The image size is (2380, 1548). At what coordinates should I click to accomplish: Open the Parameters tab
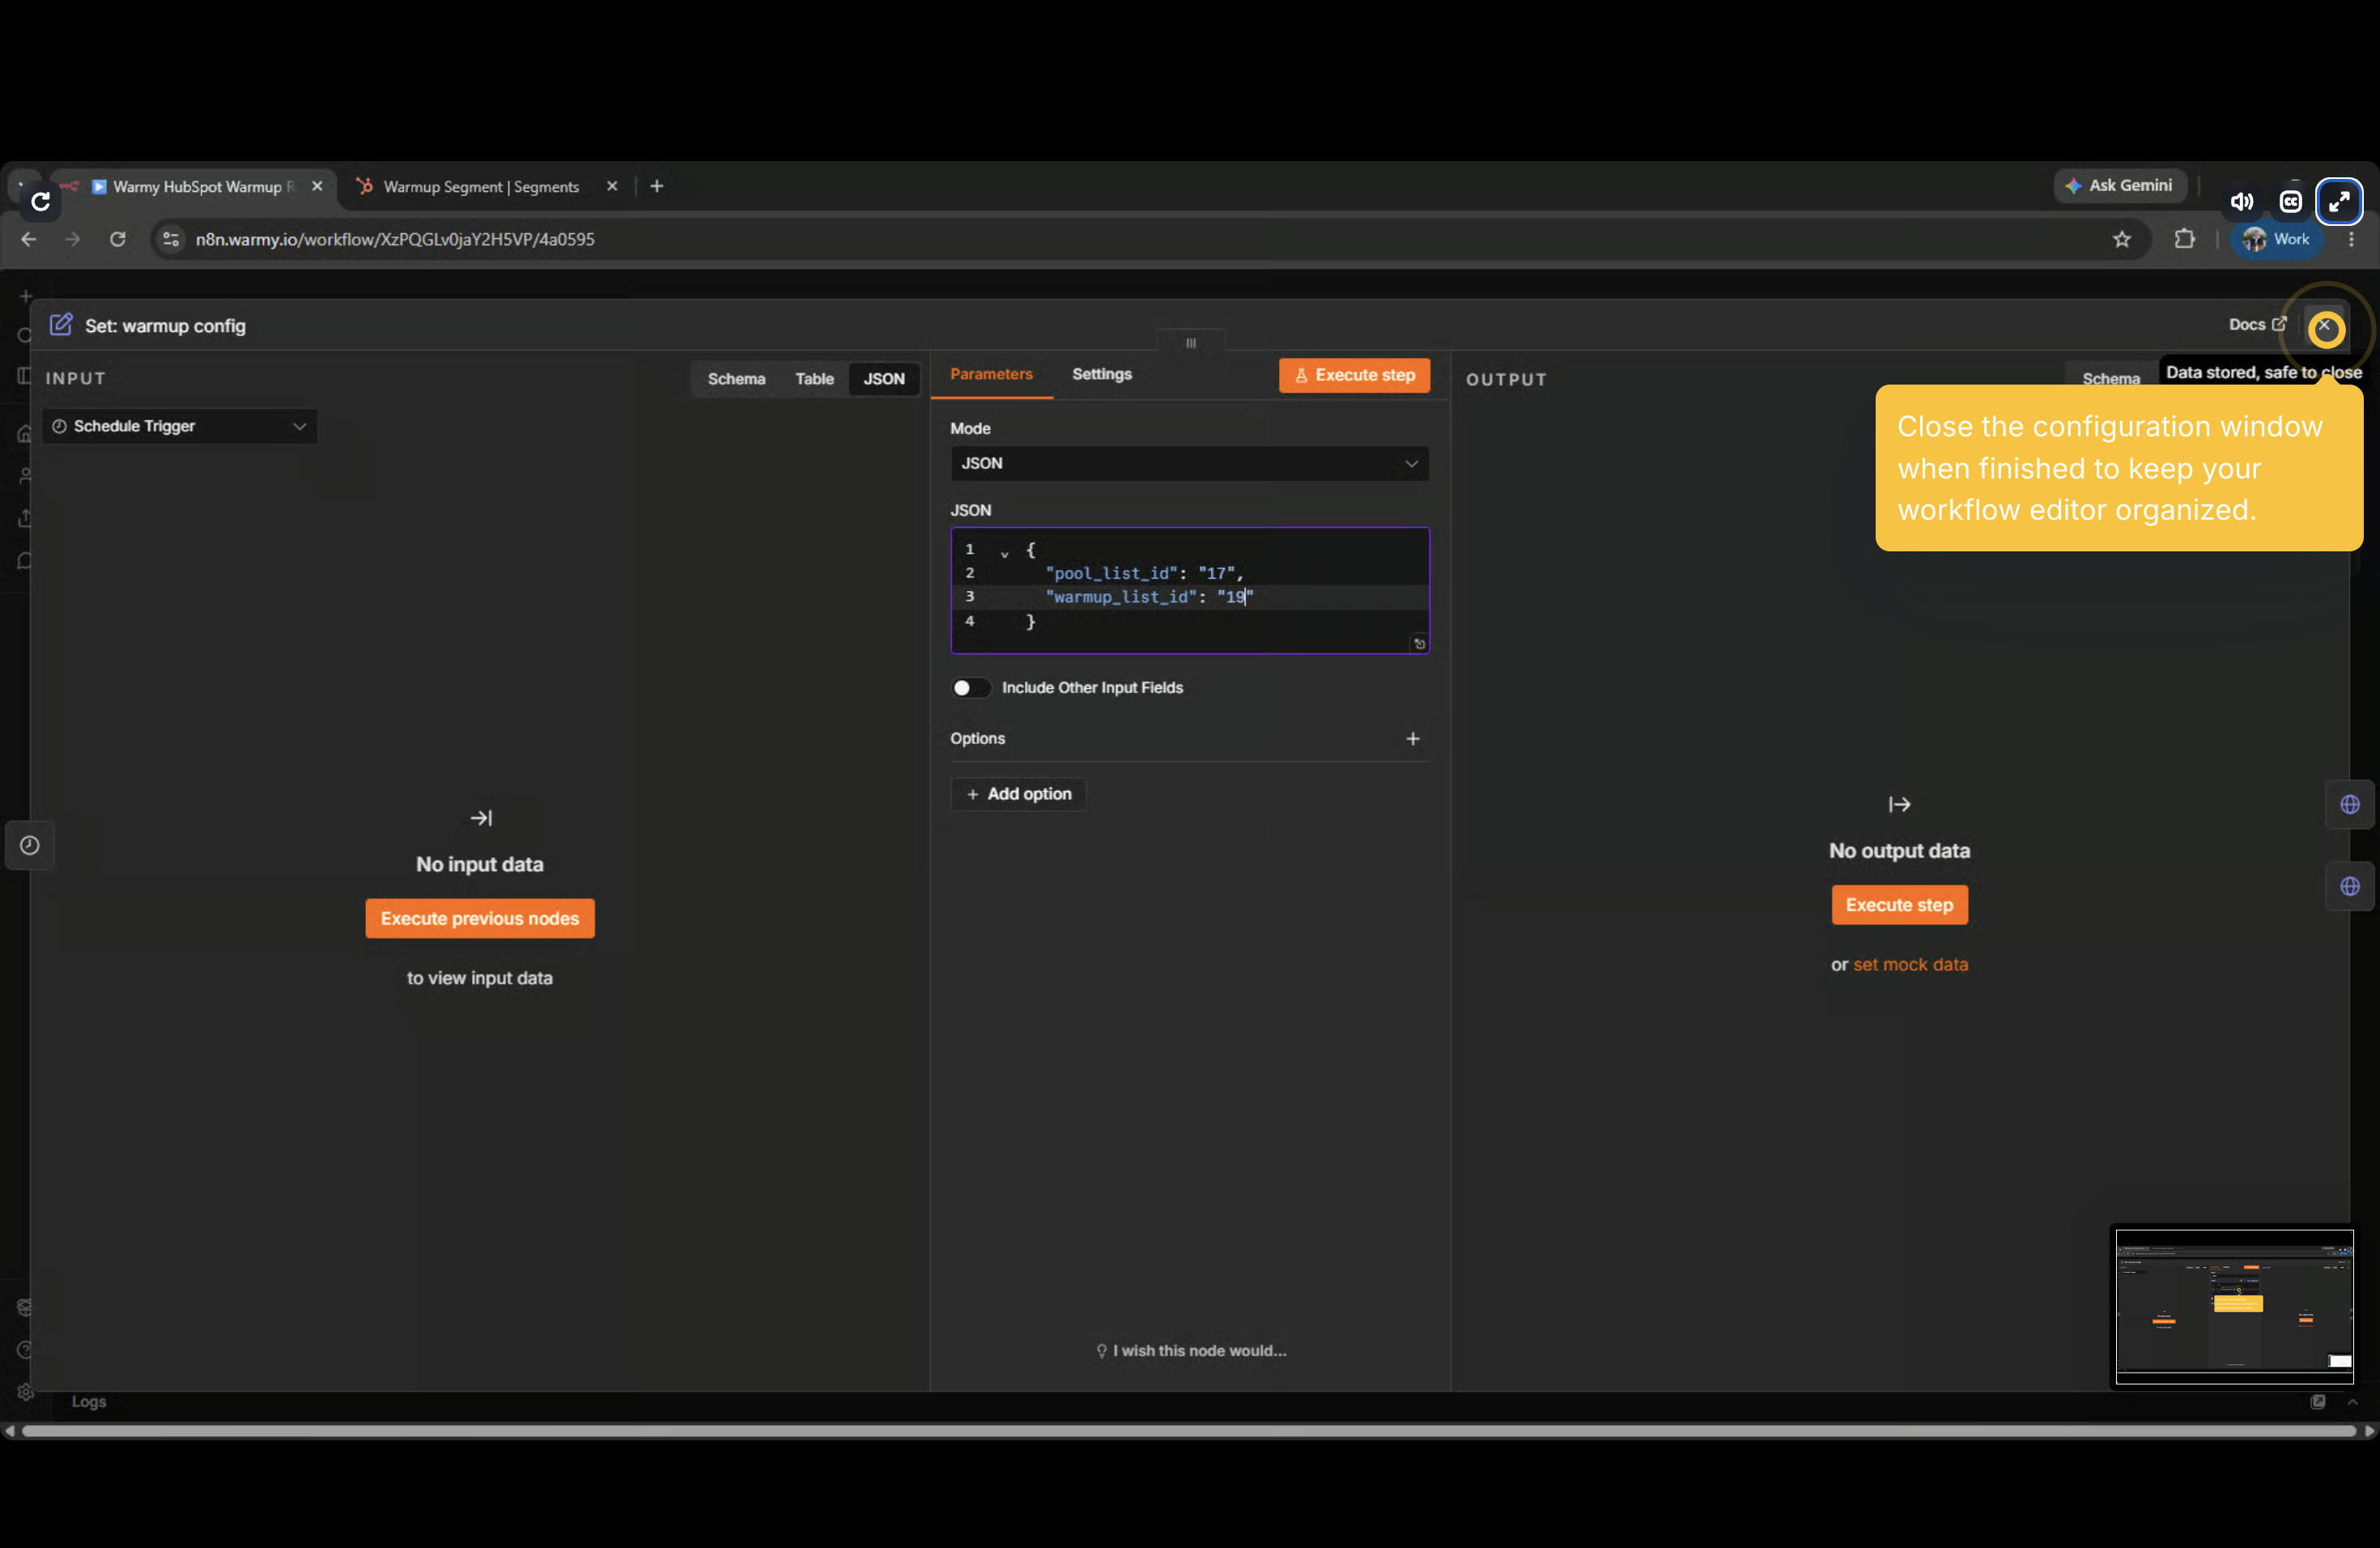click(x=991, y=374)
